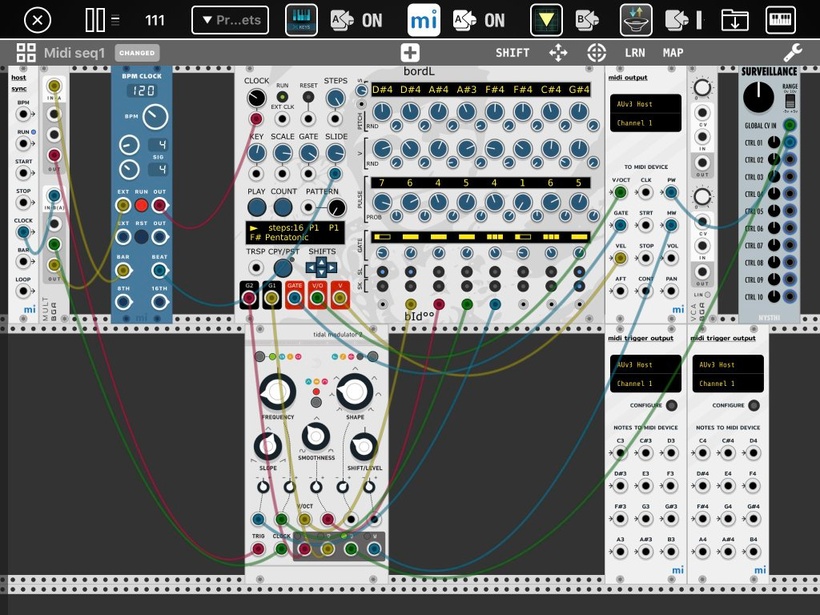Click the bordL PLAY button
This screenshot has height=615, width=820.
coord(256,208)
